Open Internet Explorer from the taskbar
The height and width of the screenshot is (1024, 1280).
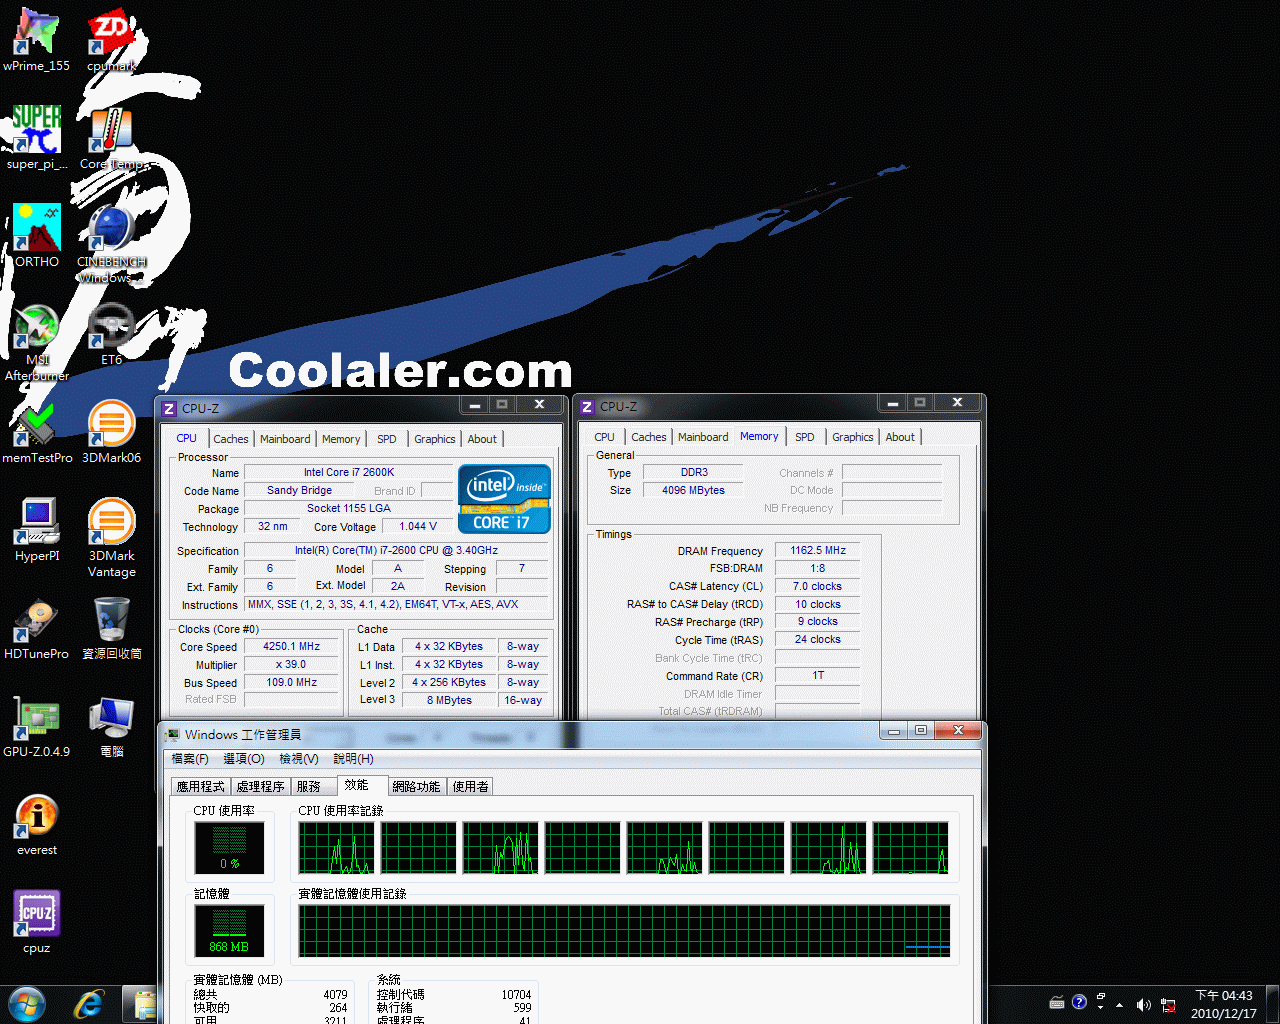coord(89,1004)
